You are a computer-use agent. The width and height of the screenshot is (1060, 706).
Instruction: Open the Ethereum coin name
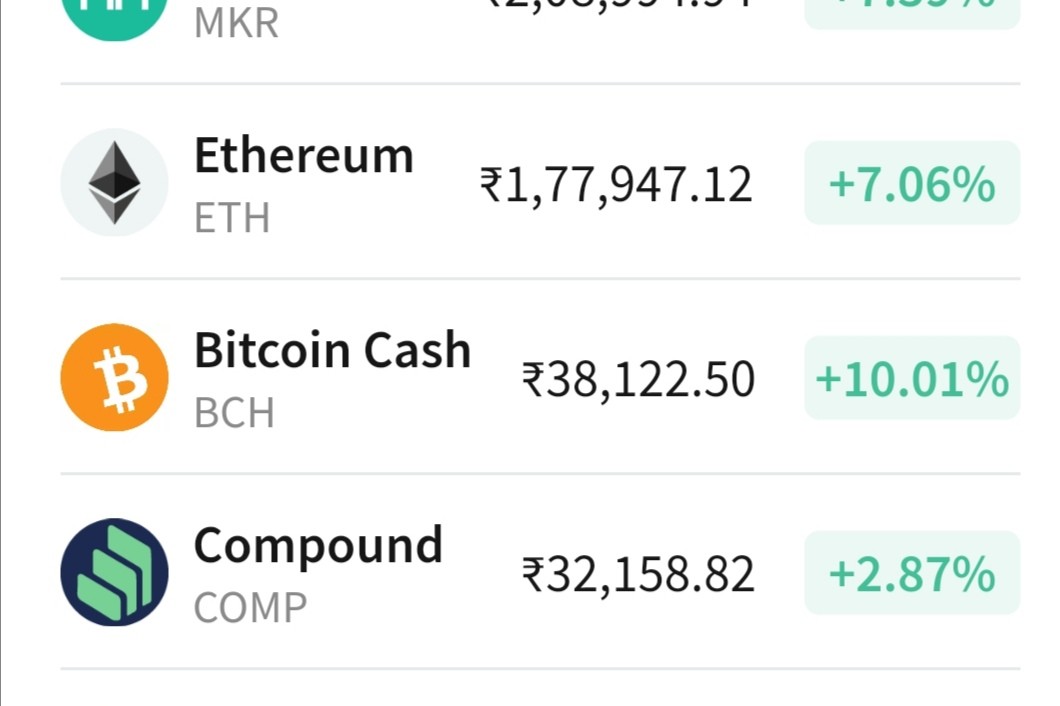(x=304, y=156)
